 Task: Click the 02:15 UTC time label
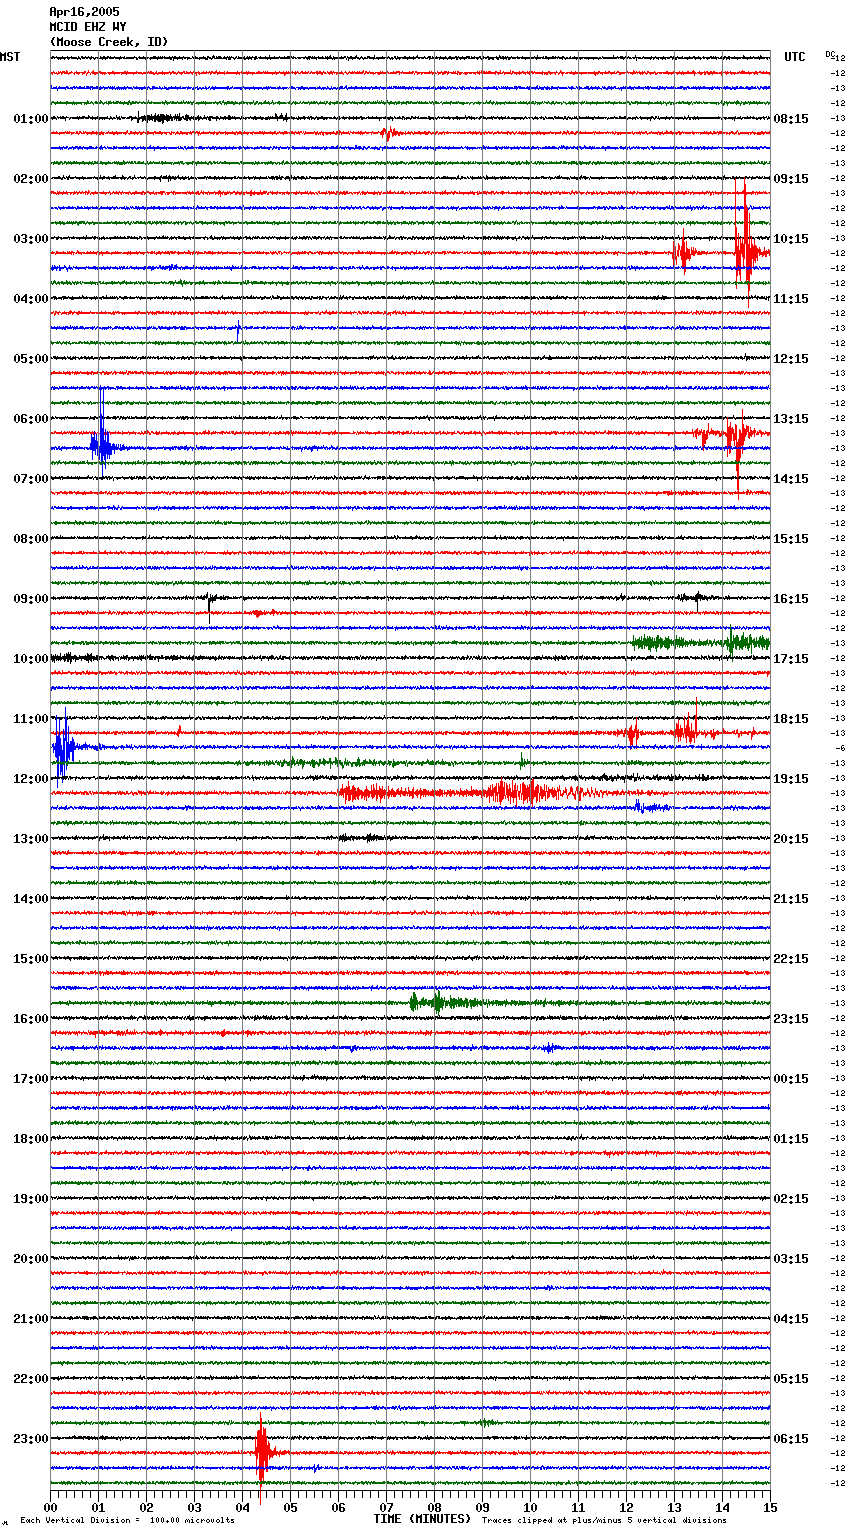[791, 1199]
